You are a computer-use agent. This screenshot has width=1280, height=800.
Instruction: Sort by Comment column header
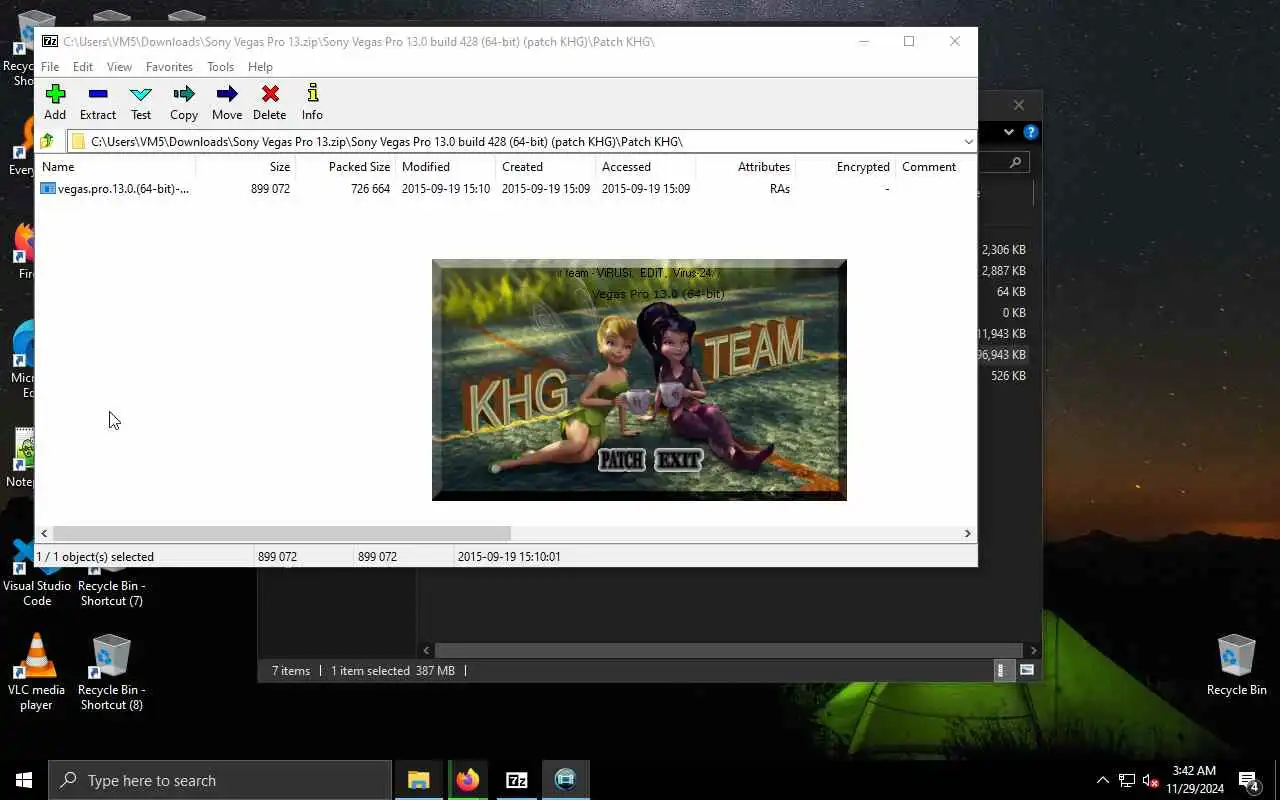click(x=935, y=167)
